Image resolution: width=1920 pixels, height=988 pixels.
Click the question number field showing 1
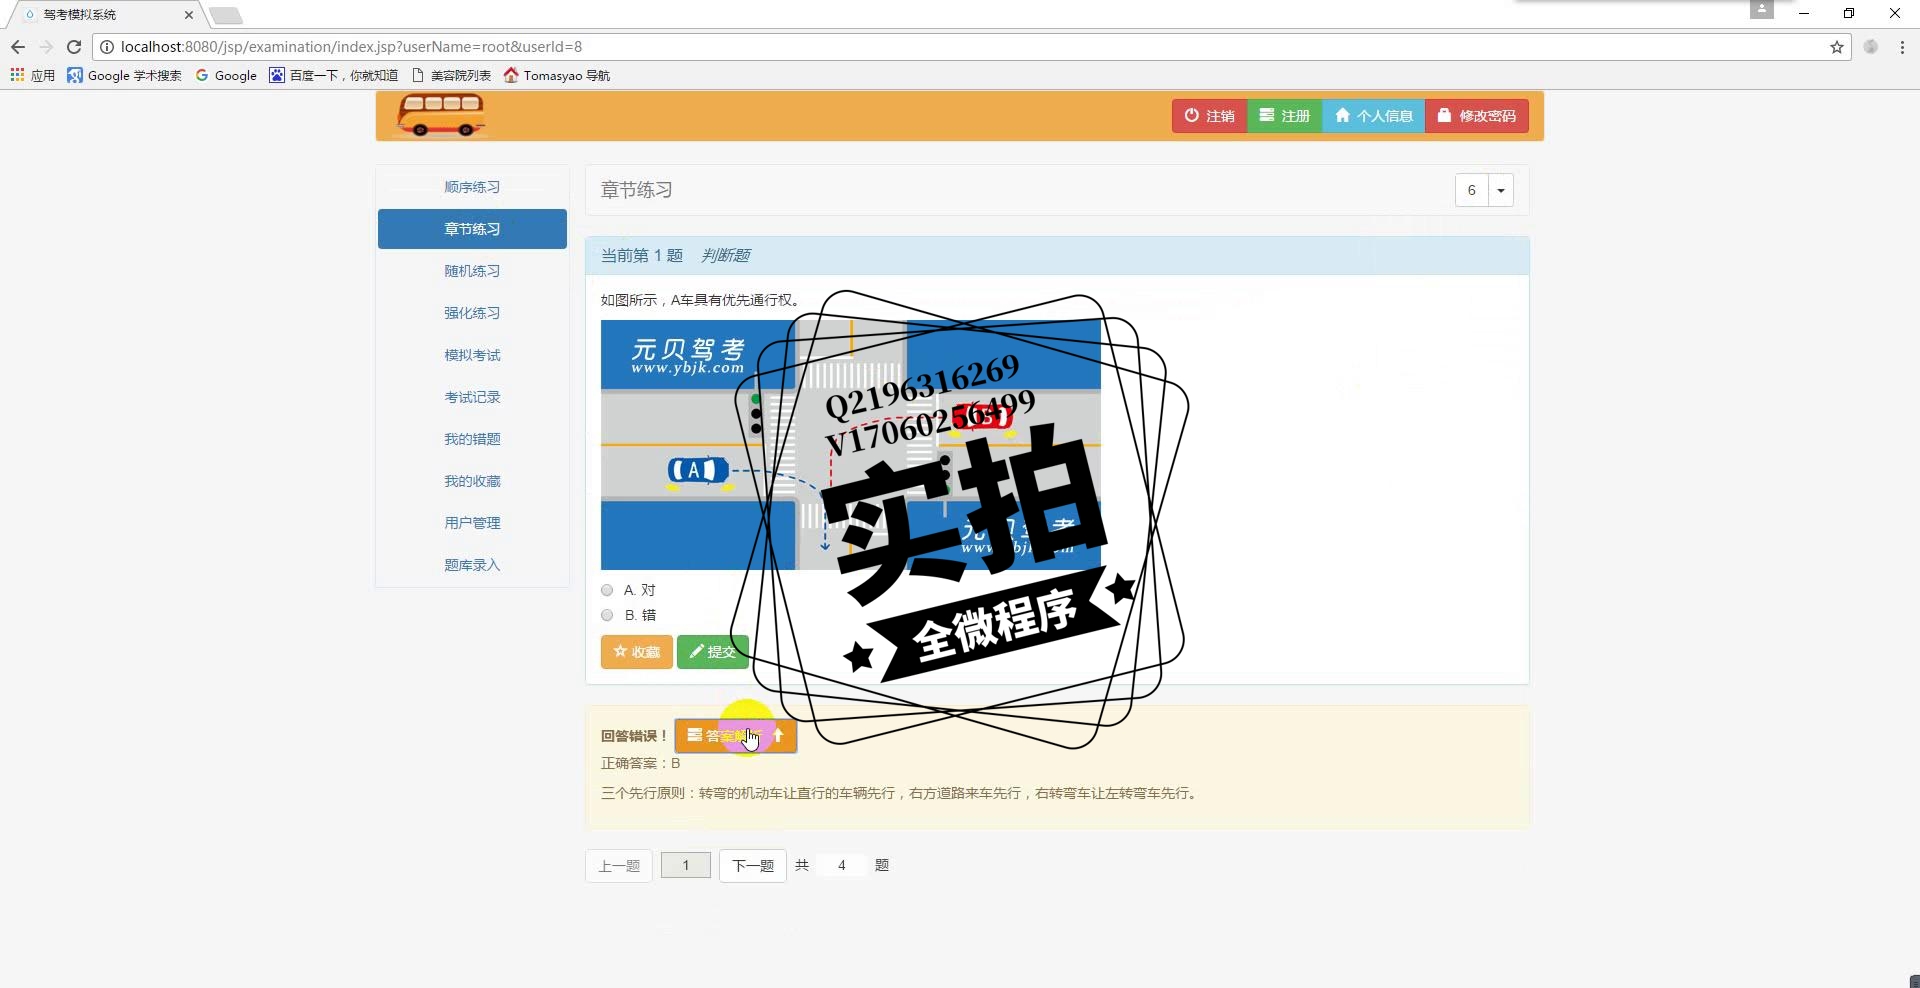(686, 866)
